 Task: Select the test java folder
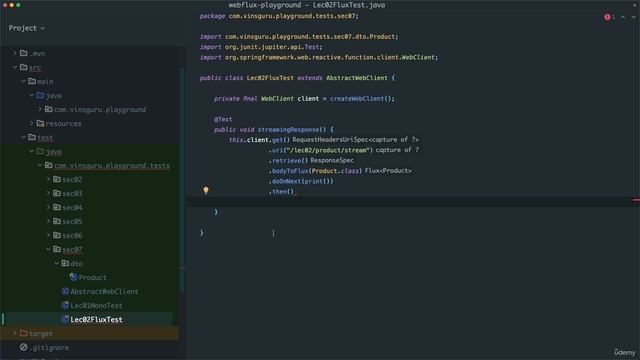click(54, 151)
